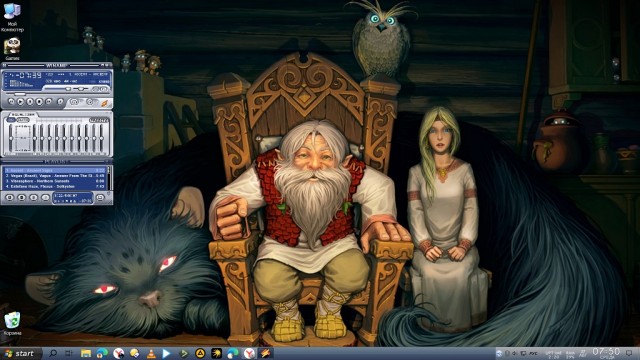The height and width of the screenshot is (360, 640).
Task: Open taskbar search magnifier
Action: [53, 353]
